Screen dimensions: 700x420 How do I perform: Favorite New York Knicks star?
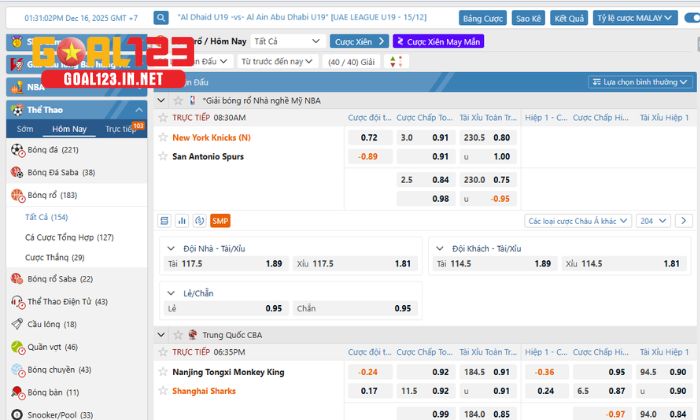click(163, 137)
